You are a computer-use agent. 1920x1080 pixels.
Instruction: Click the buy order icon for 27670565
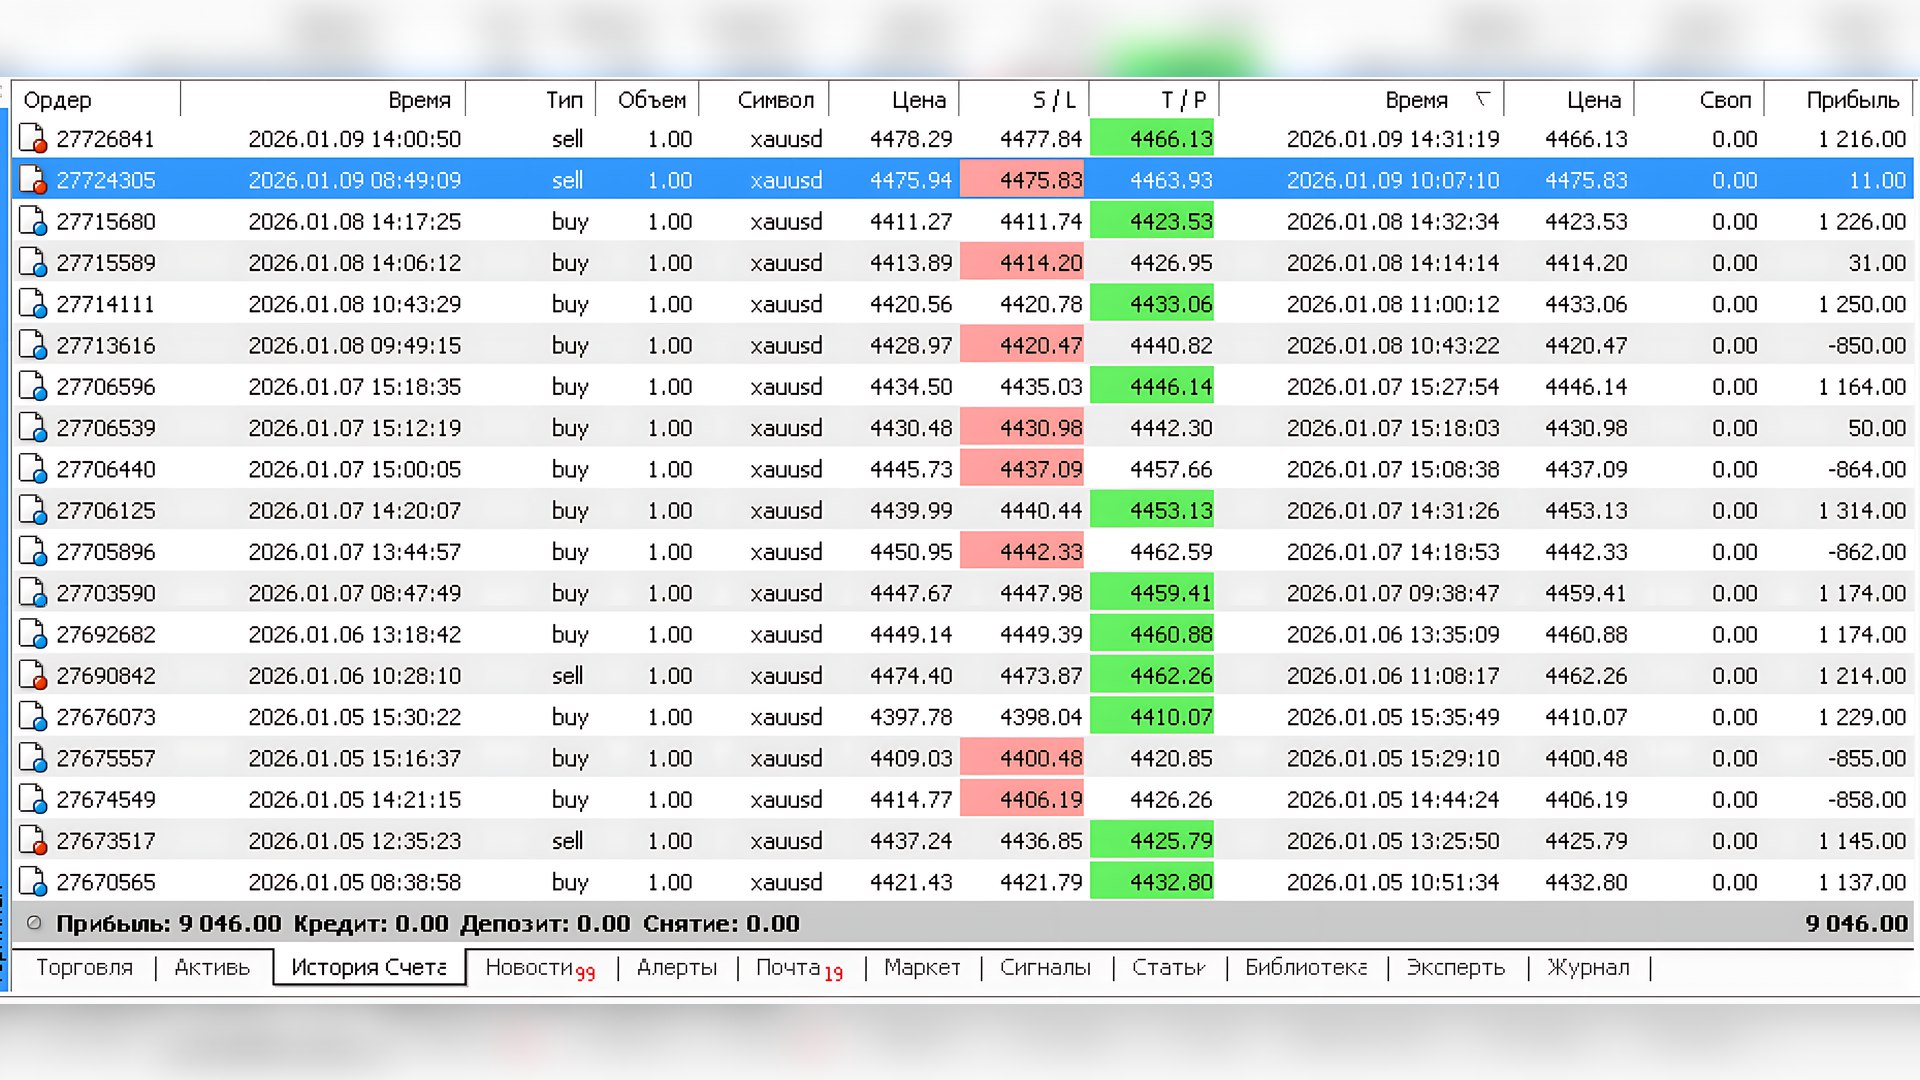33,882
